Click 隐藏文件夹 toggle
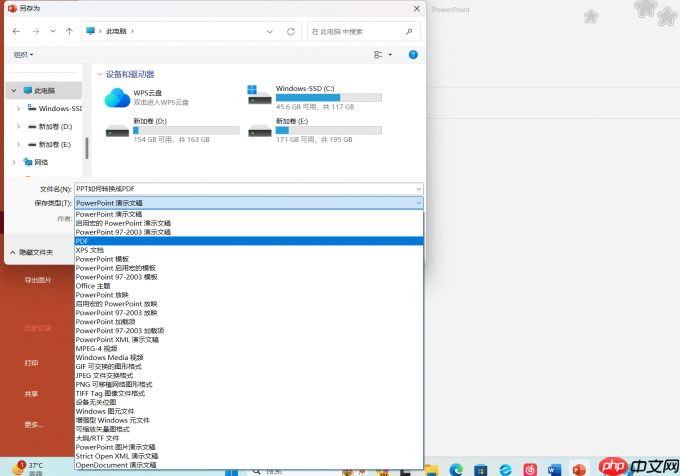The height and width of the screenshot is (476, 680). click(x=32, y=252)
